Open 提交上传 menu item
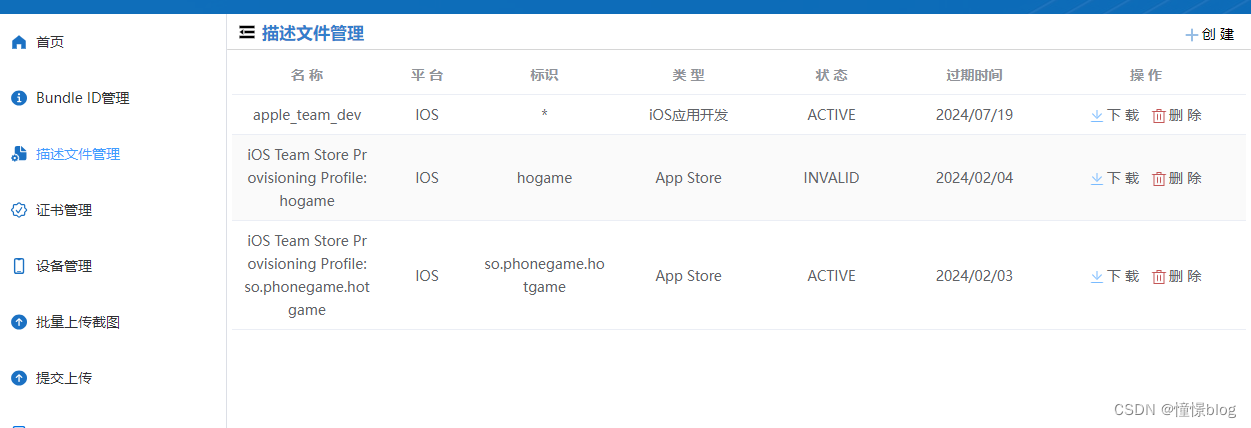 (x=64, y=378)
